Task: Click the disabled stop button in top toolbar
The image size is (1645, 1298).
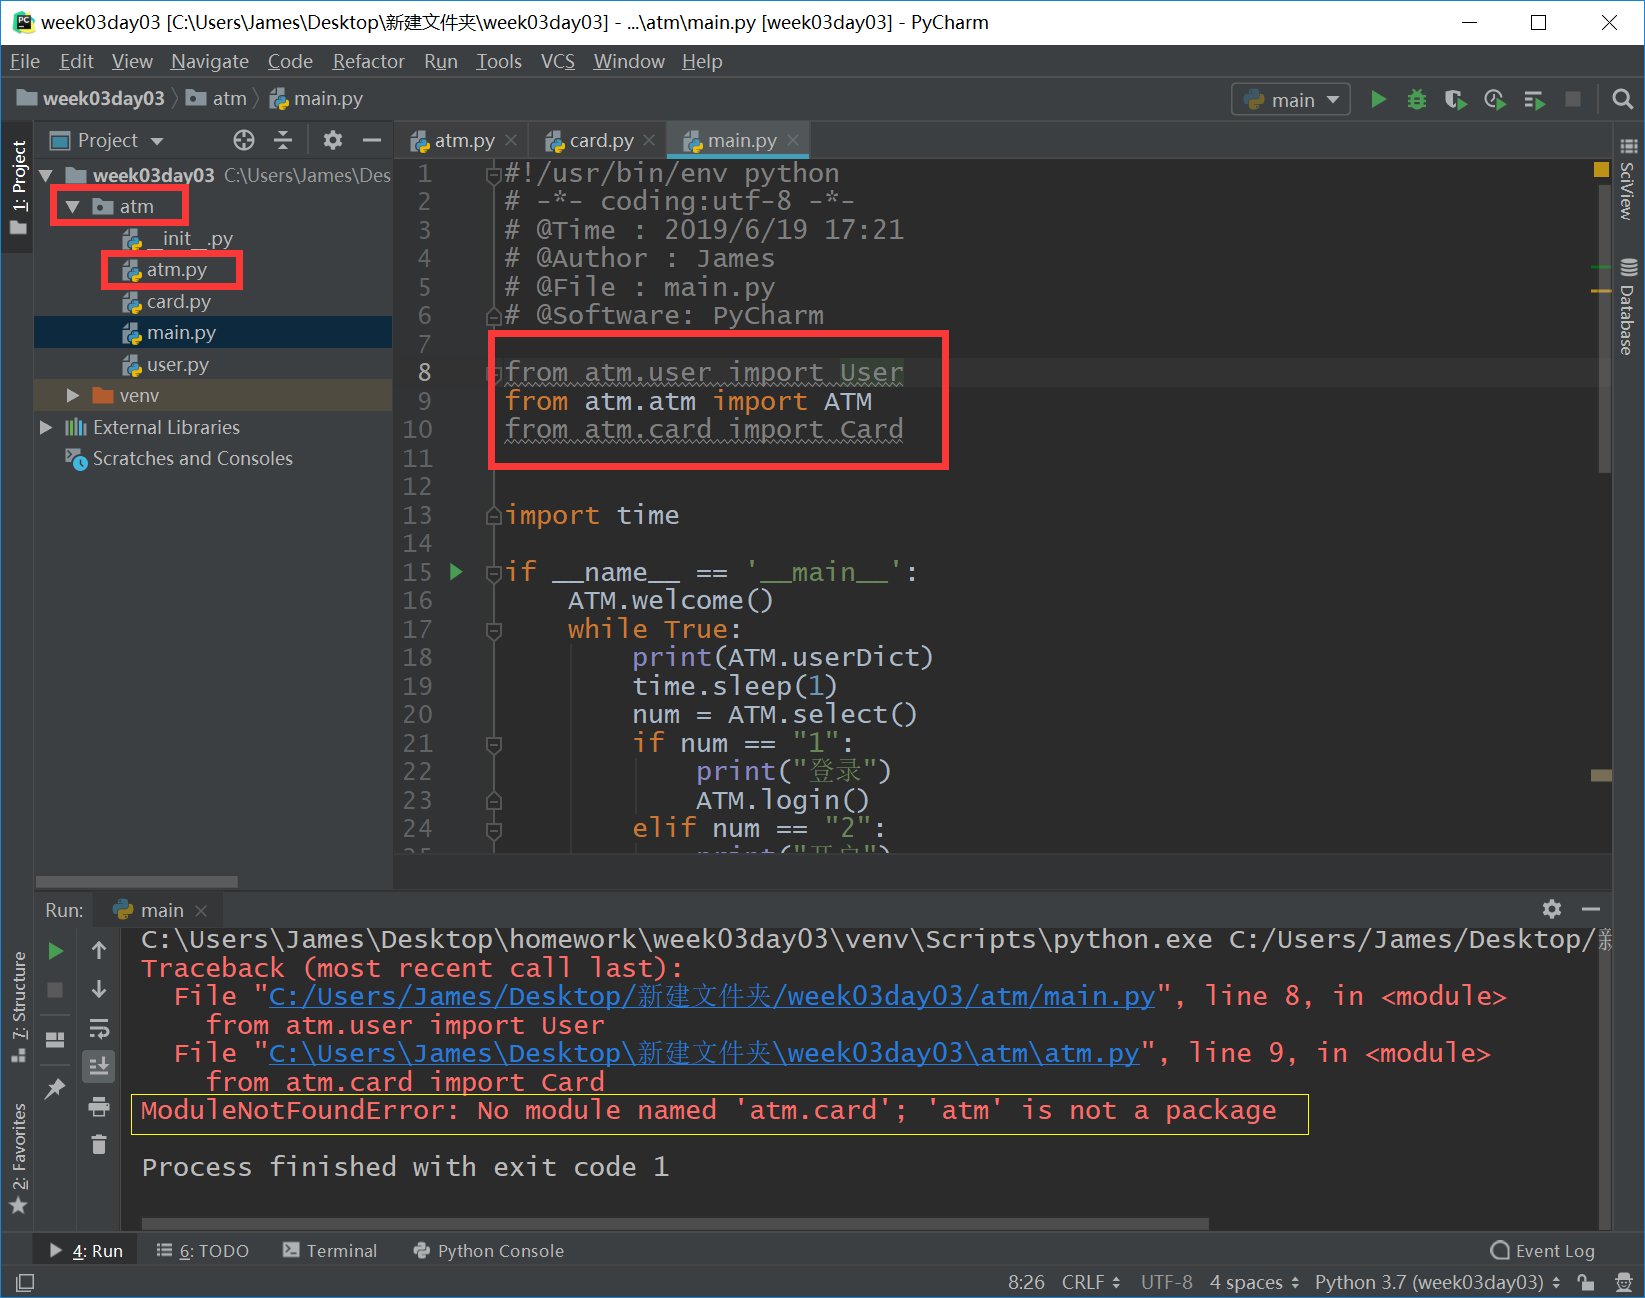Action: click(x=1573, y=99)
